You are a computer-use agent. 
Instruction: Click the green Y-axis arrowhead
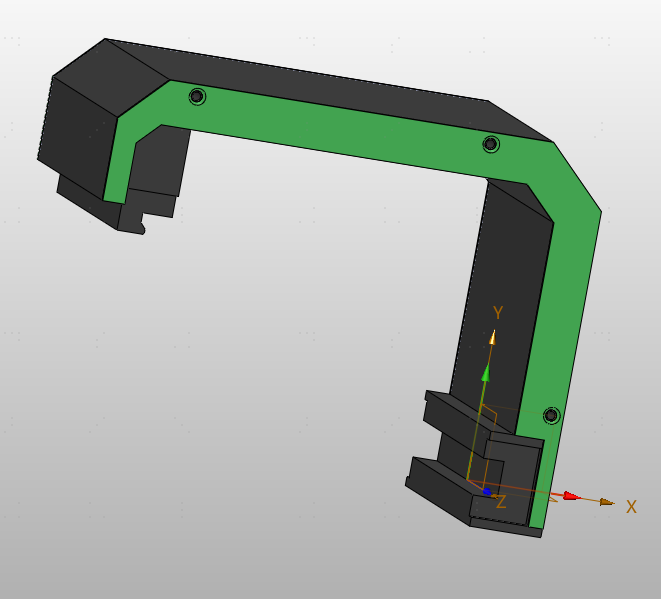(486, 372)
